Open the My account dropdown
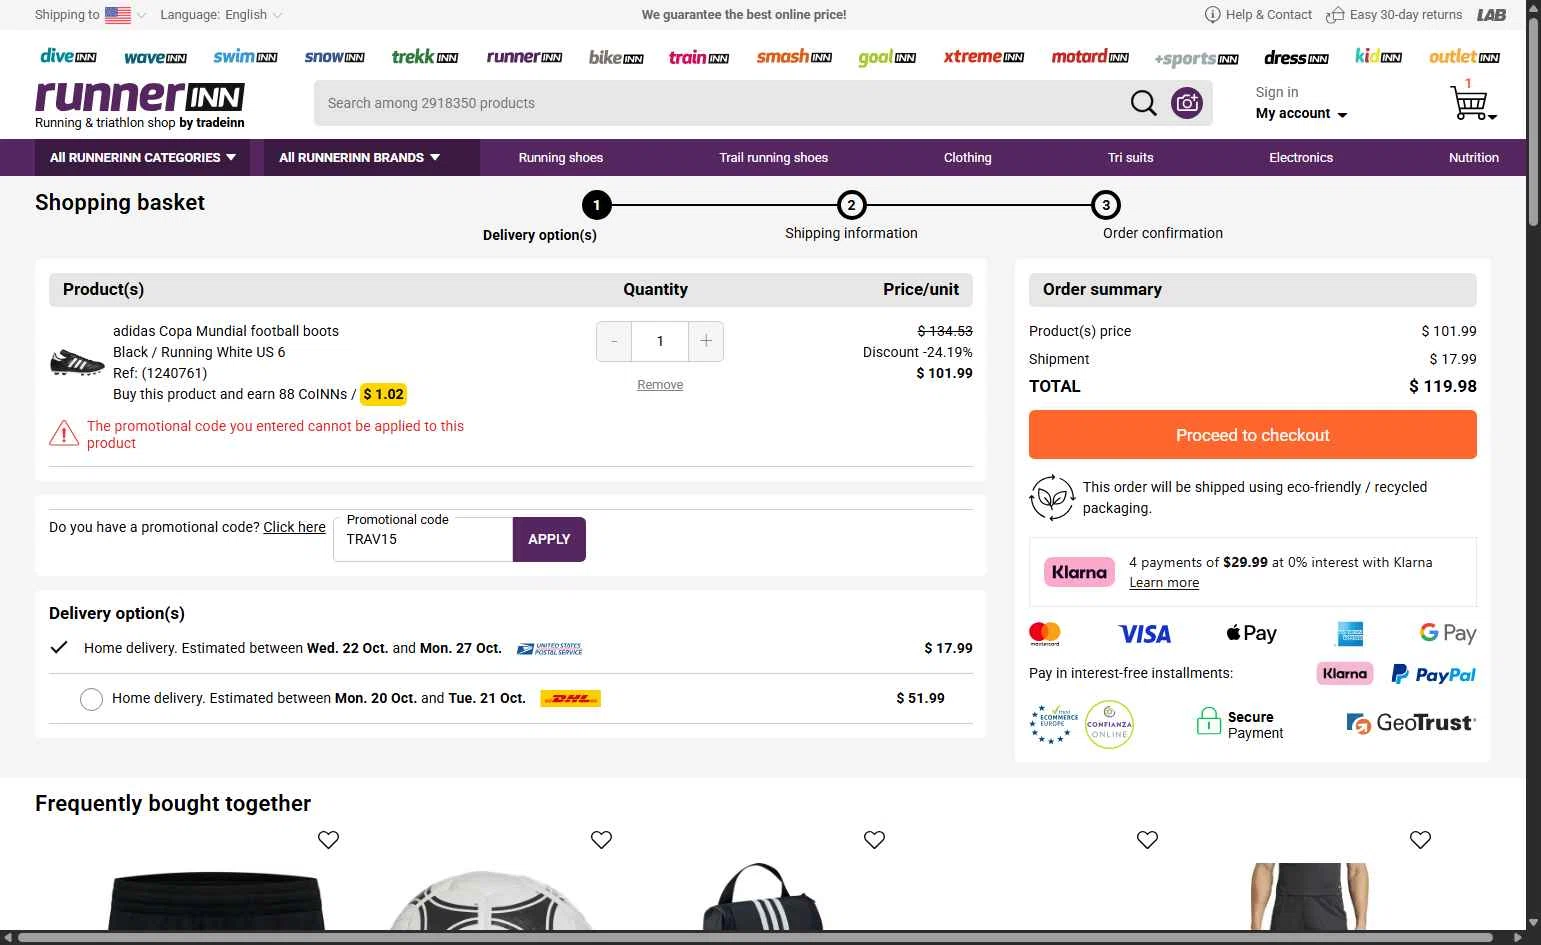1541x945 pixels. click(x=1301, y=114)
